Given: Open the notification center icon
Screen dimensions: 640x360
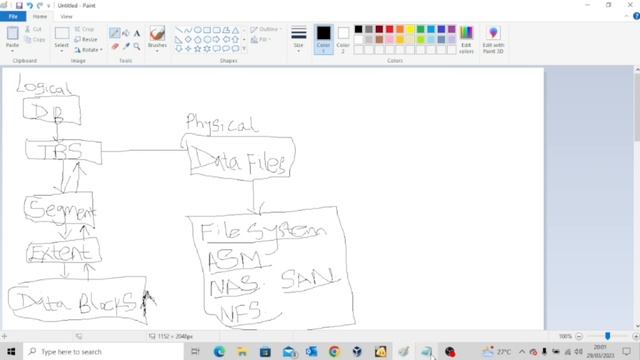Looking at the screenshot, I should pyautogui.click(x=627, y=351).
